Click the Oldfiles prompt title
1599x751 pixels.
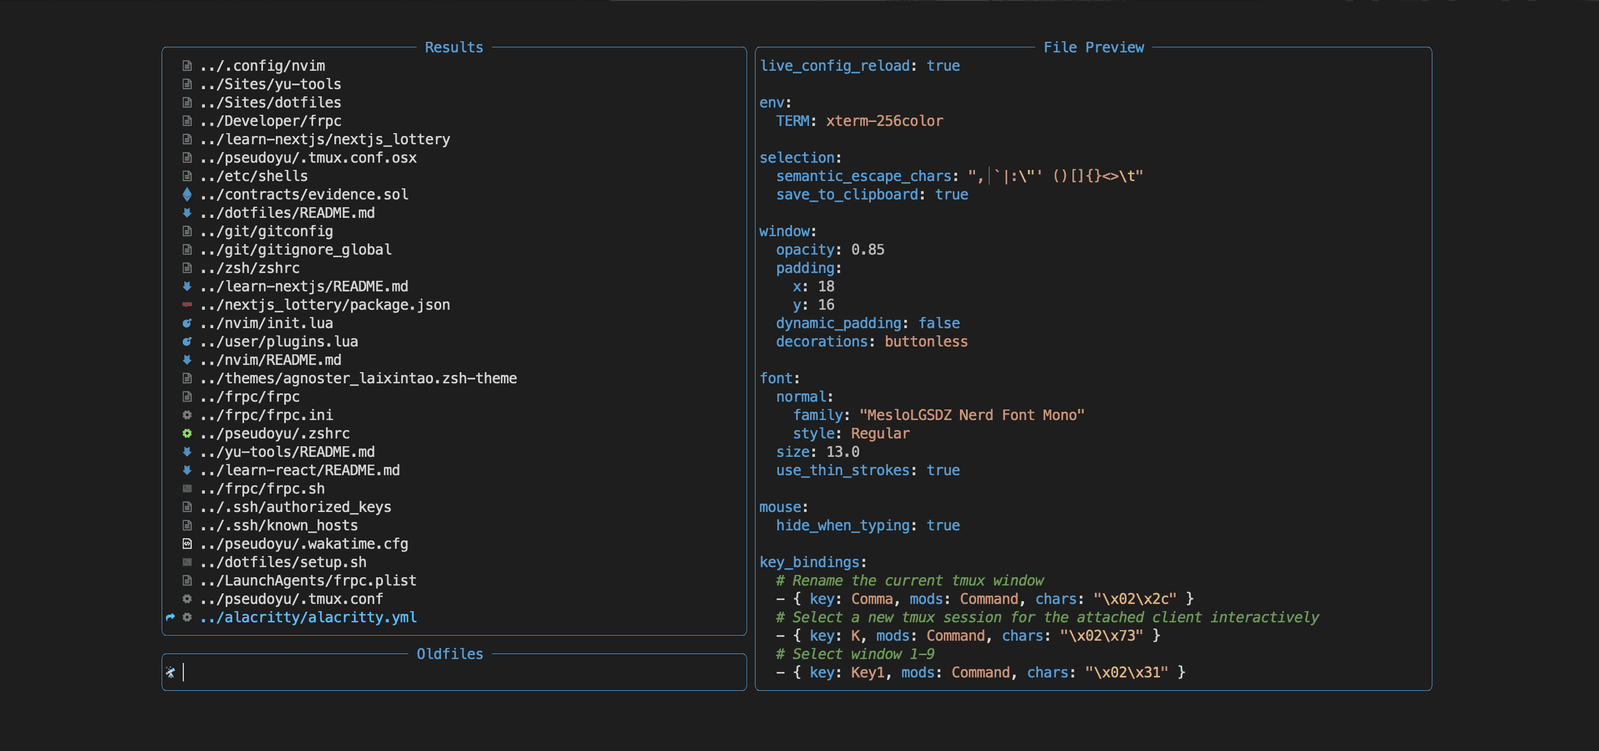point(450,654)
